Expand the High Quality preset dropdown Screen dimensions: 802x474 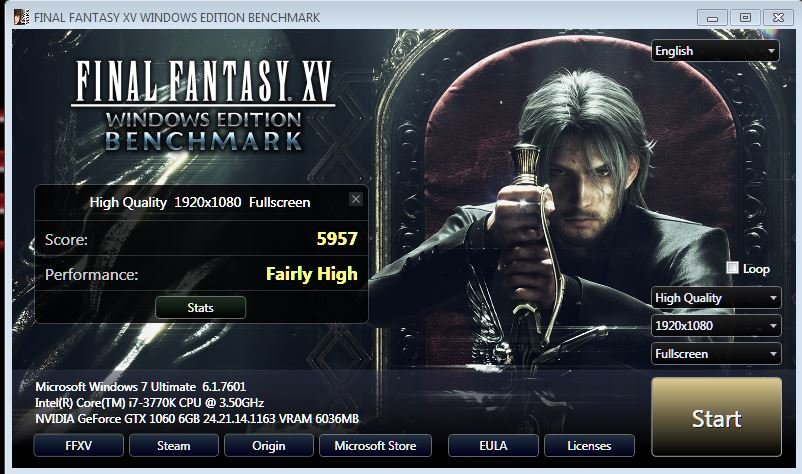(716, 298)
